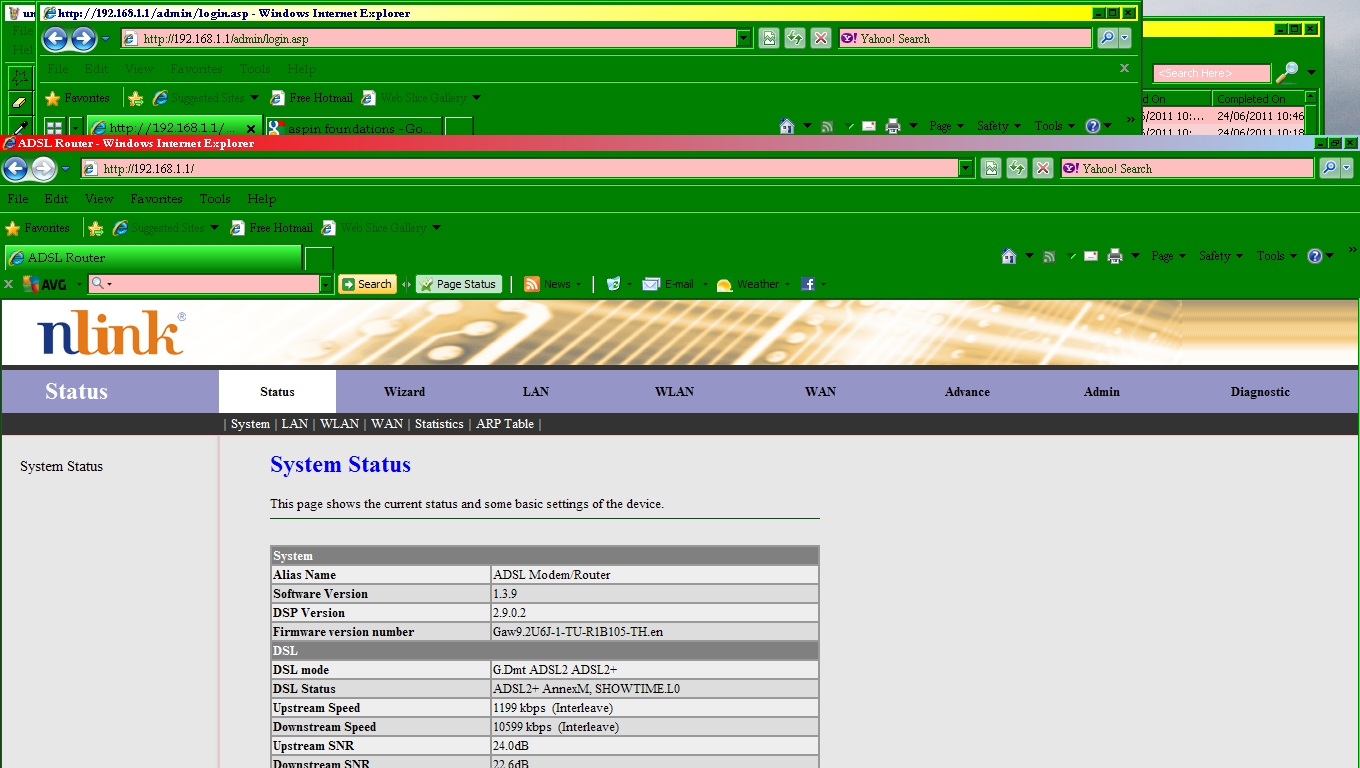Click the Statistics submenu link
This screenshot has width=1360, height=768.
pos(439,424)
